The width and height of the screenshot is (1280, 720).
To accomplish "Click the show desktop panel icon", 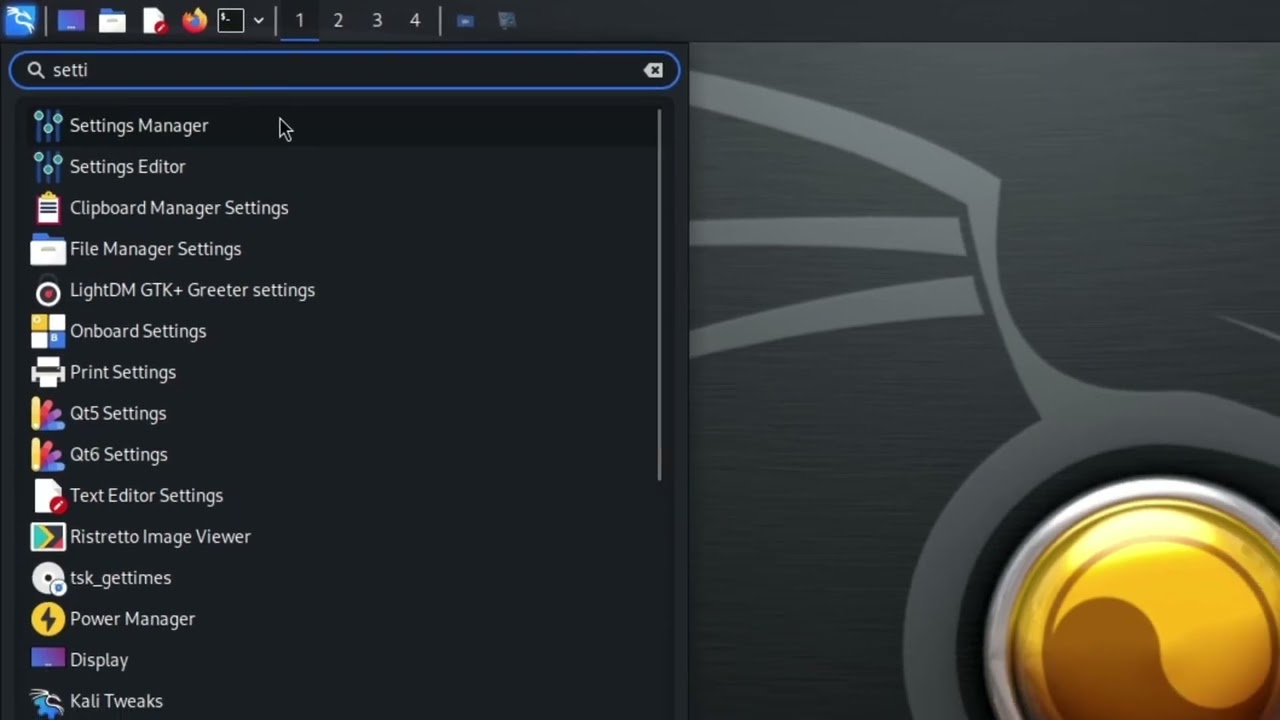I will (71, 20).
